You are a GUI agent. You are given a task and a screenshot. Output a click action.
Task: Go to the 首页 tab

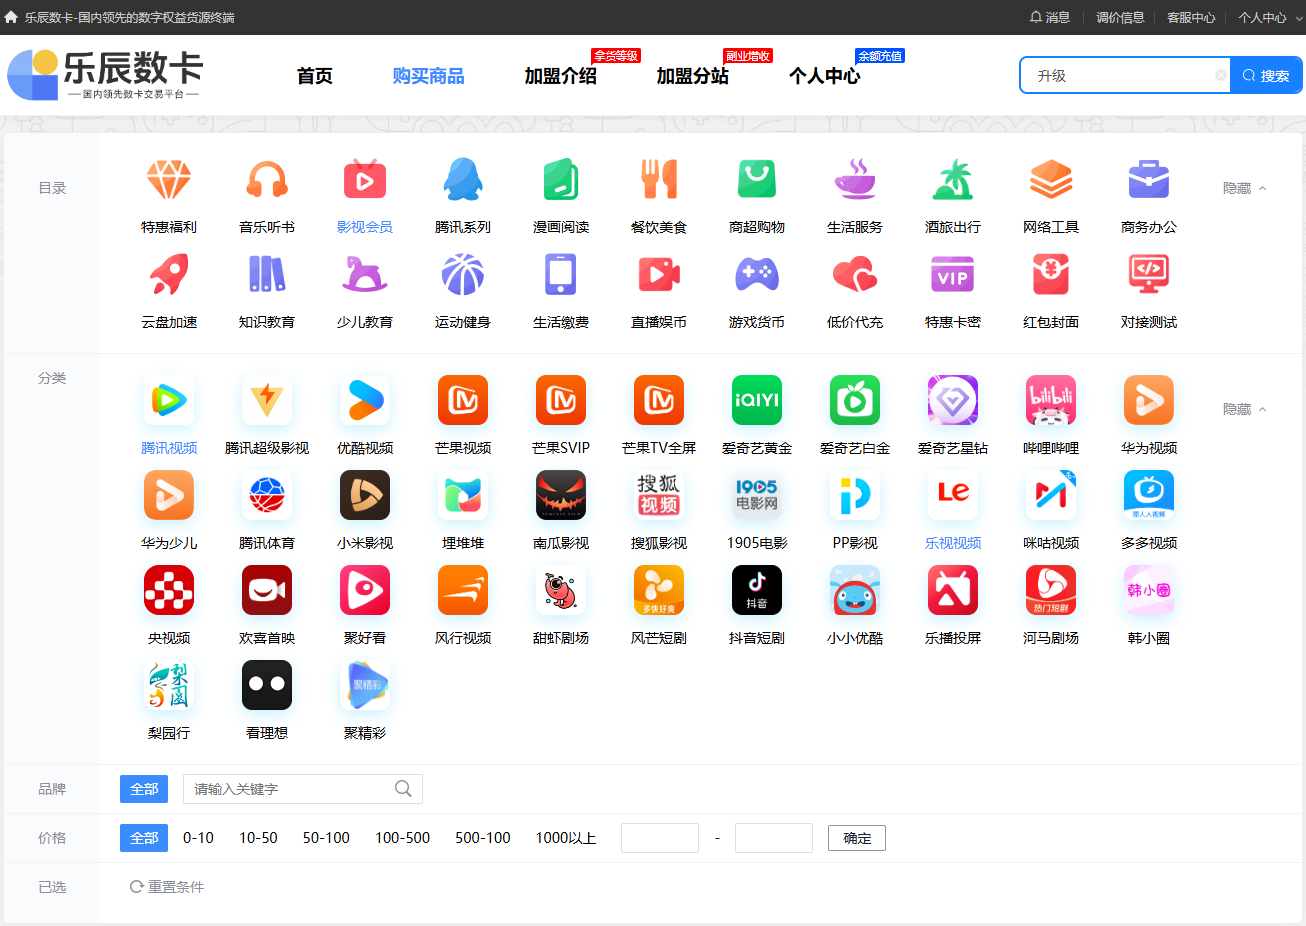pos(315,76)
